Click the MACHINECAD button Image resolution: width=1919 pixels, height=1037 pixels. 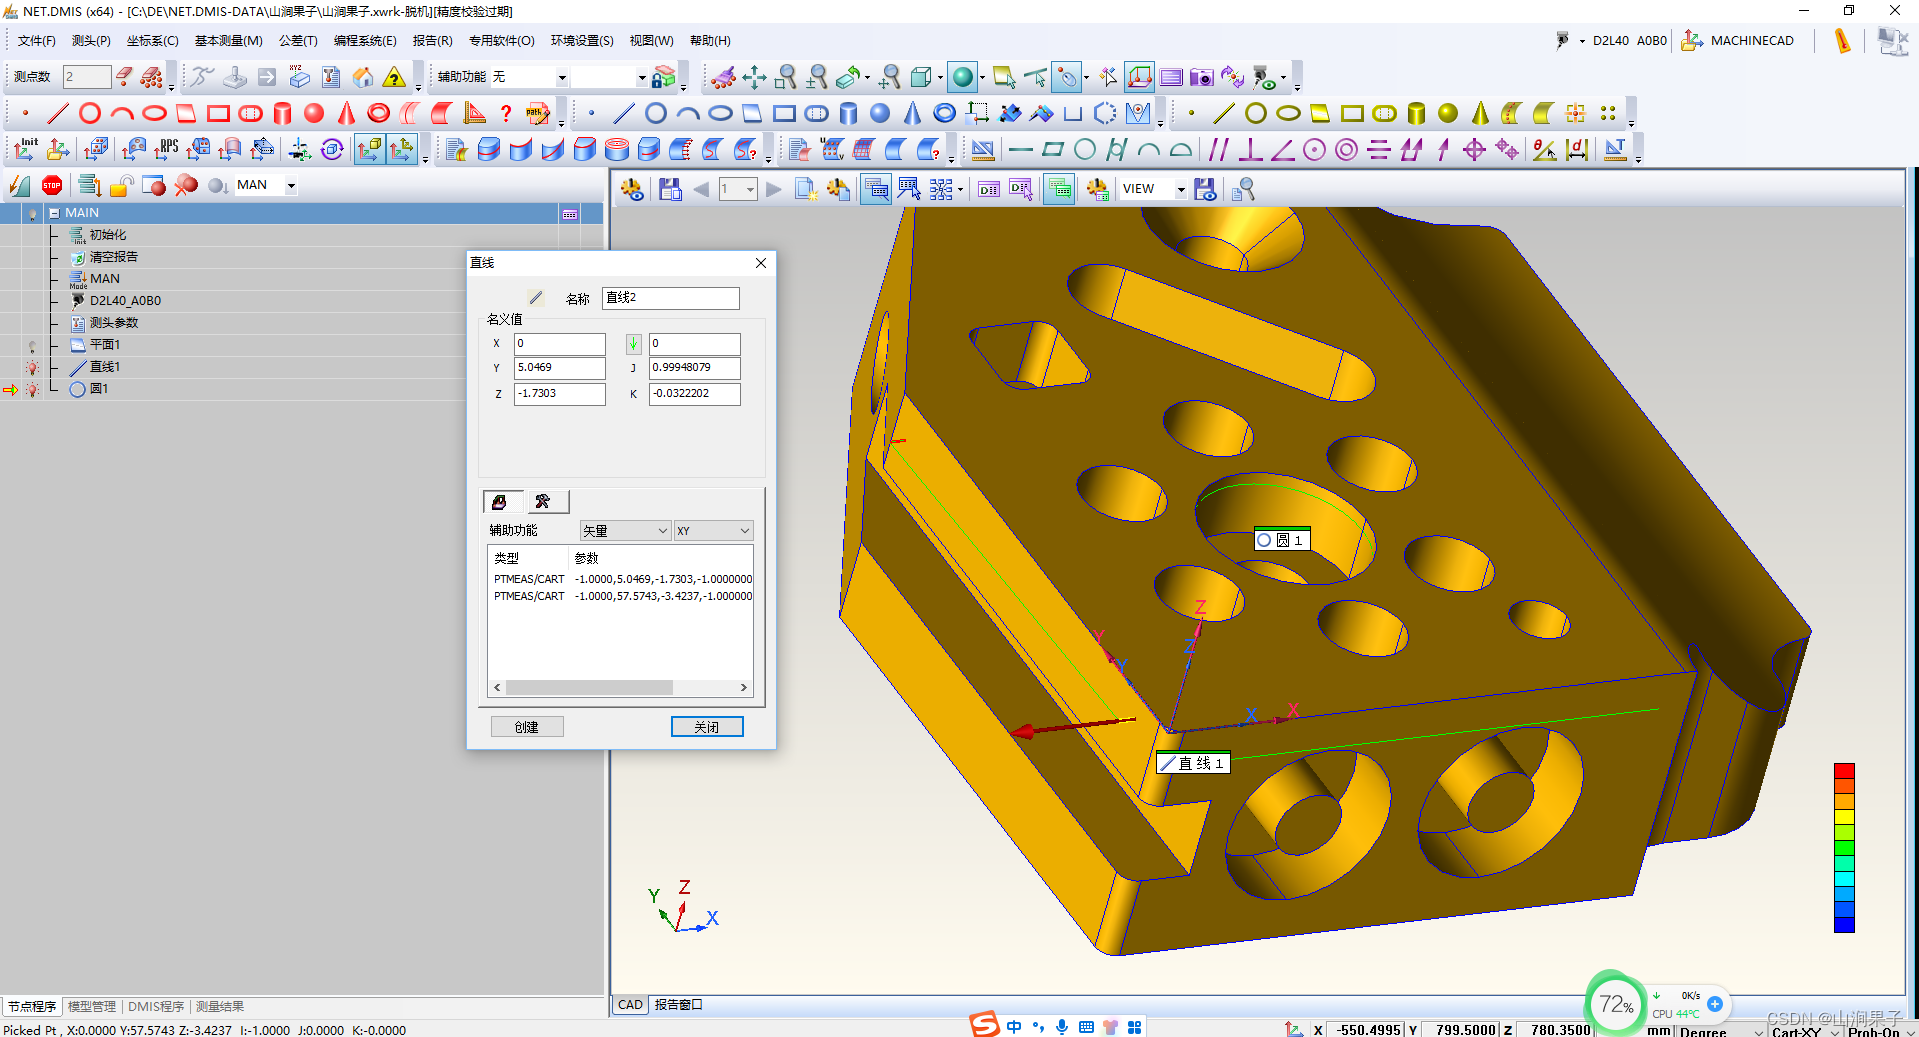pos(1738,41)
